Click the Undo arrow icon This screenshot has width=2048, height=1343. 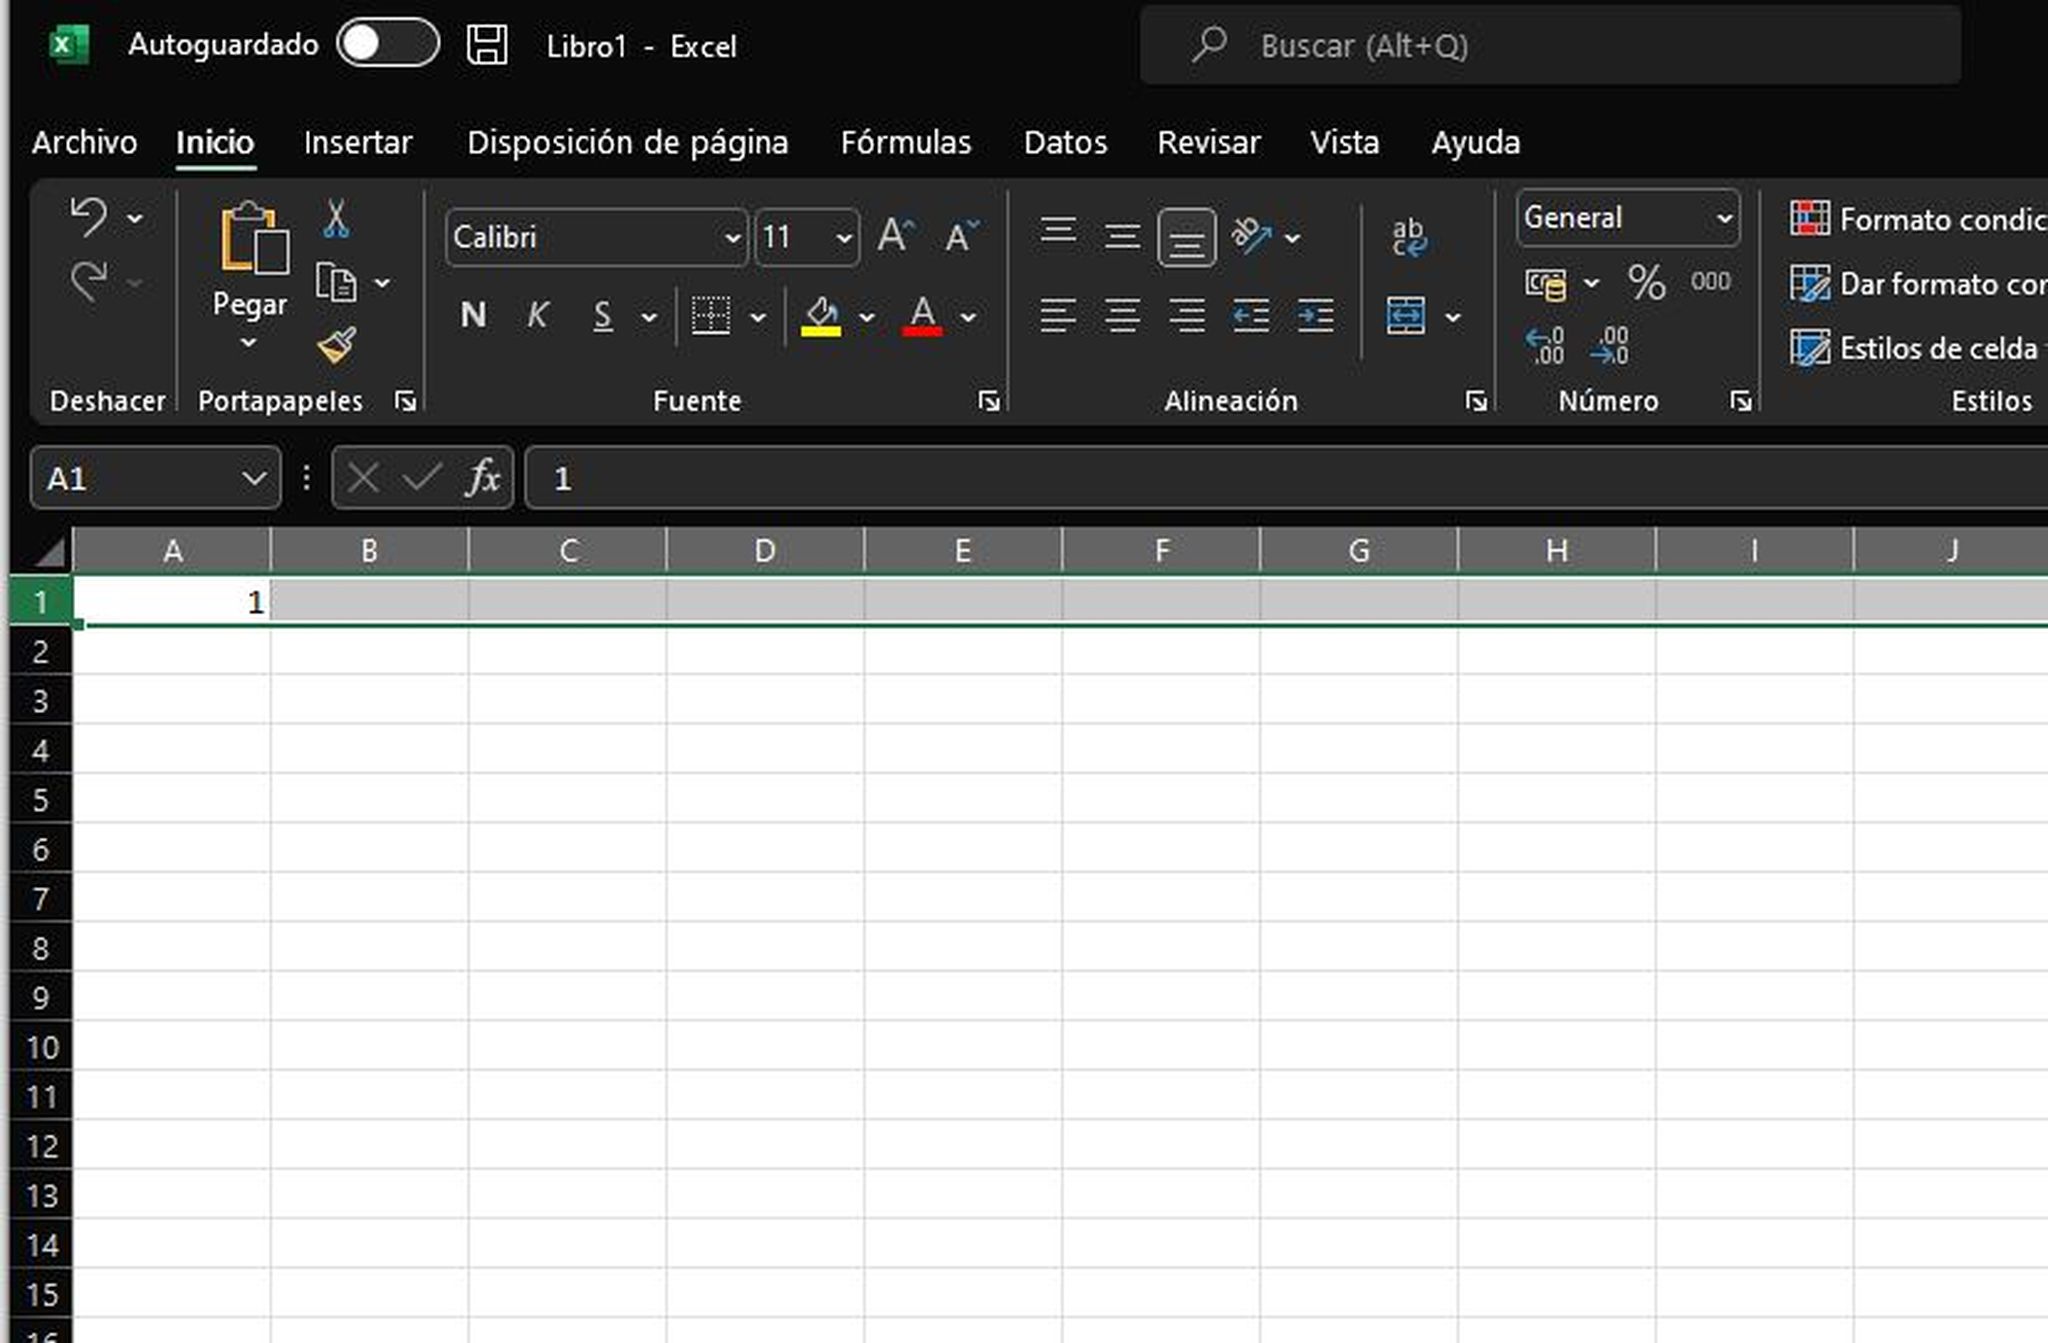88,217
